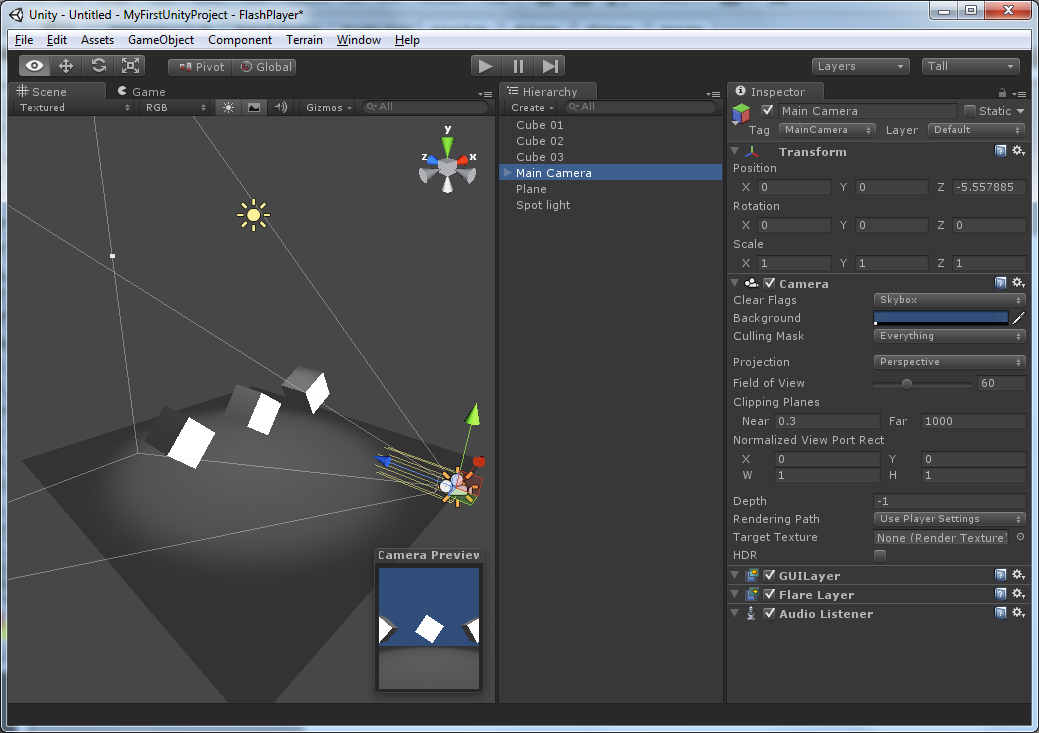Click the Position Z field

click(989, 187)
